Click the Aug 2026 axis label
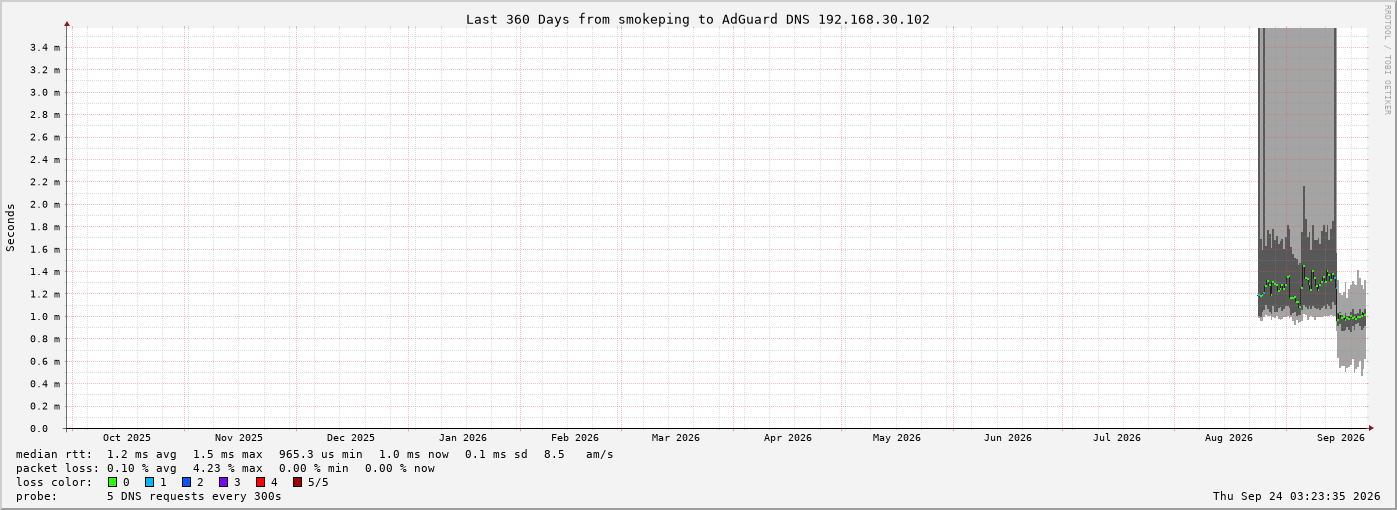 click(1229, 437)
